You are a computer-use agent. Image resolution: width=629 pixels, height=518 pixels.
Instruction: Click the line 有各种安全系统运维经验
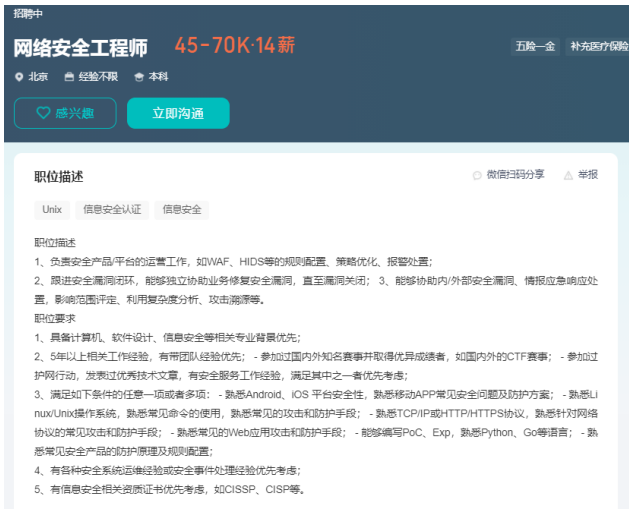click(167, 470)
